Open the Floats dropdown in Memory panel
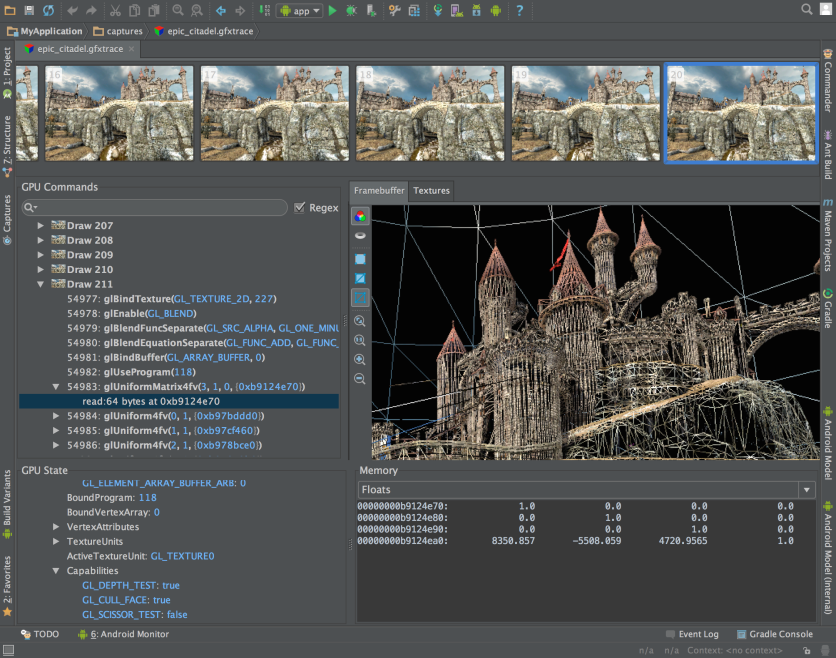 (x=807, y=491)
